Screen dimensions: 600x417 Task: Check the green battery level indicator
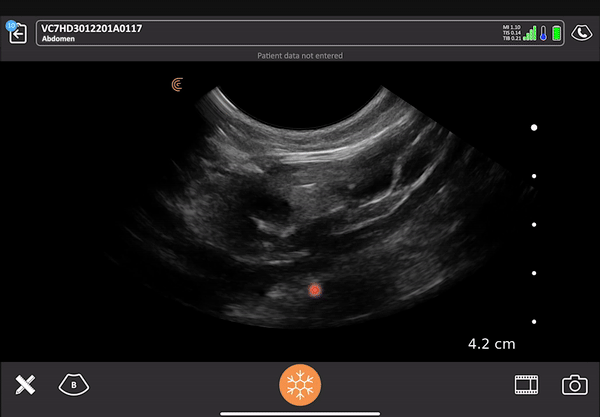pos(557,34)
